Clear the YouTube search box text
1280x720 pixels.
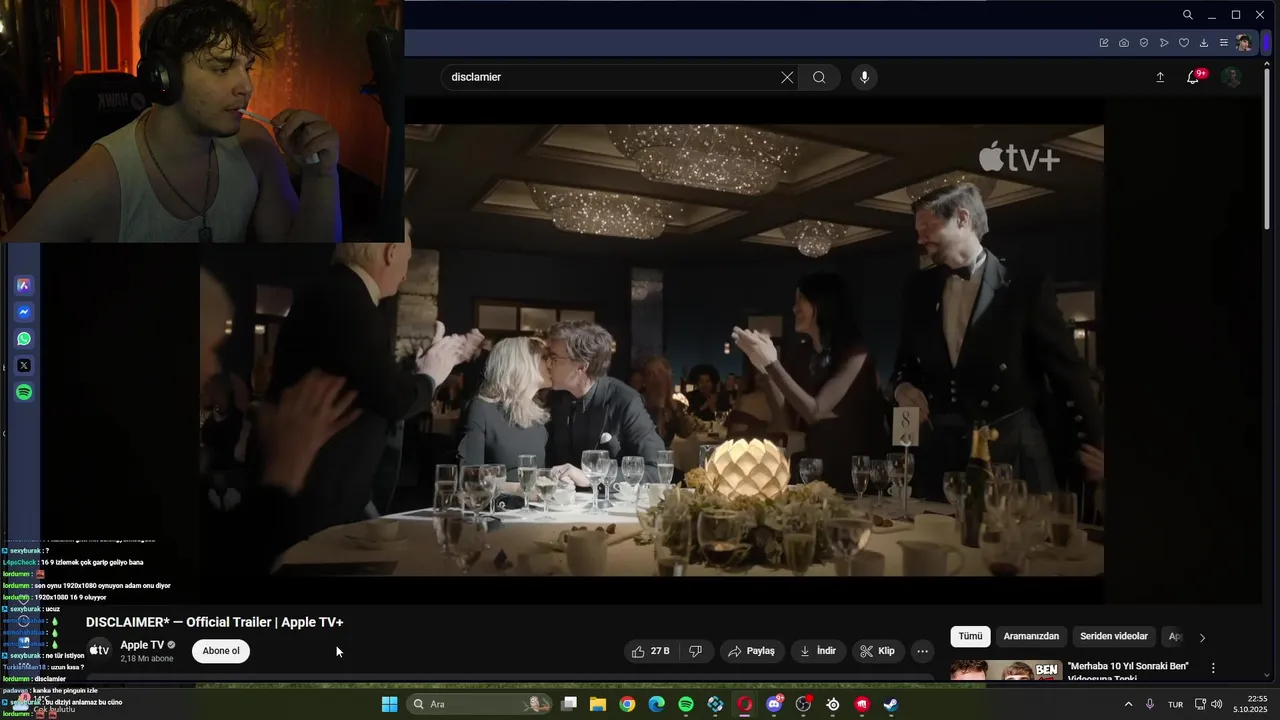tap(787, 77)
